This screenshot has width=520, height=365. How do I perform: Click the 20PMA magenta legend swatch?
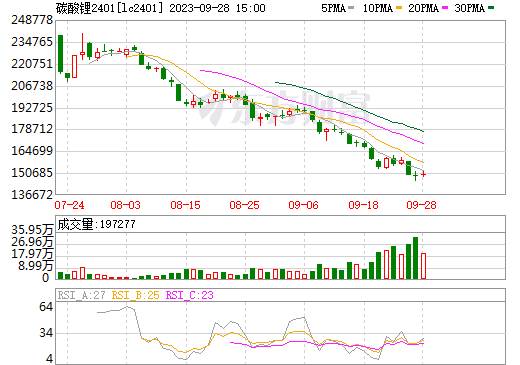pyautogui.click(x=445, y=8)
